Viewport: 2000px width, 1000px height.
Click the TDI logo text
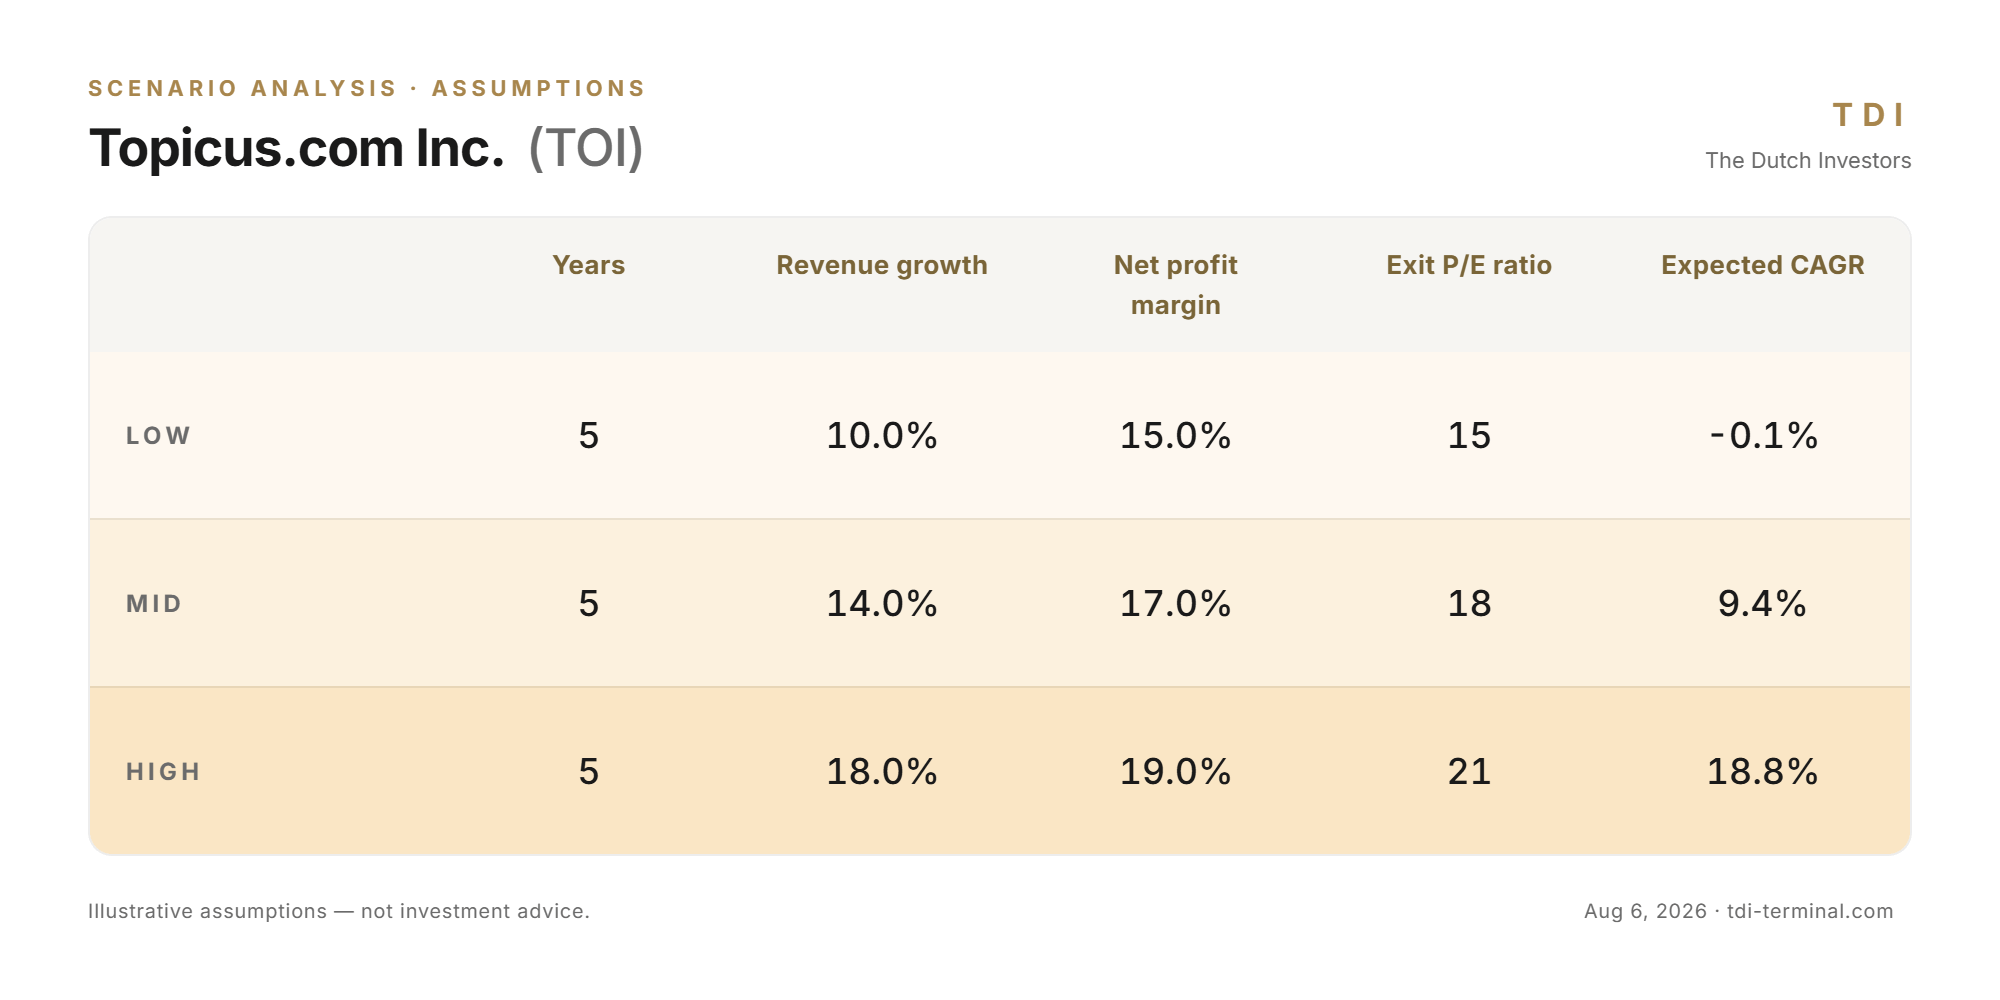1868,115
